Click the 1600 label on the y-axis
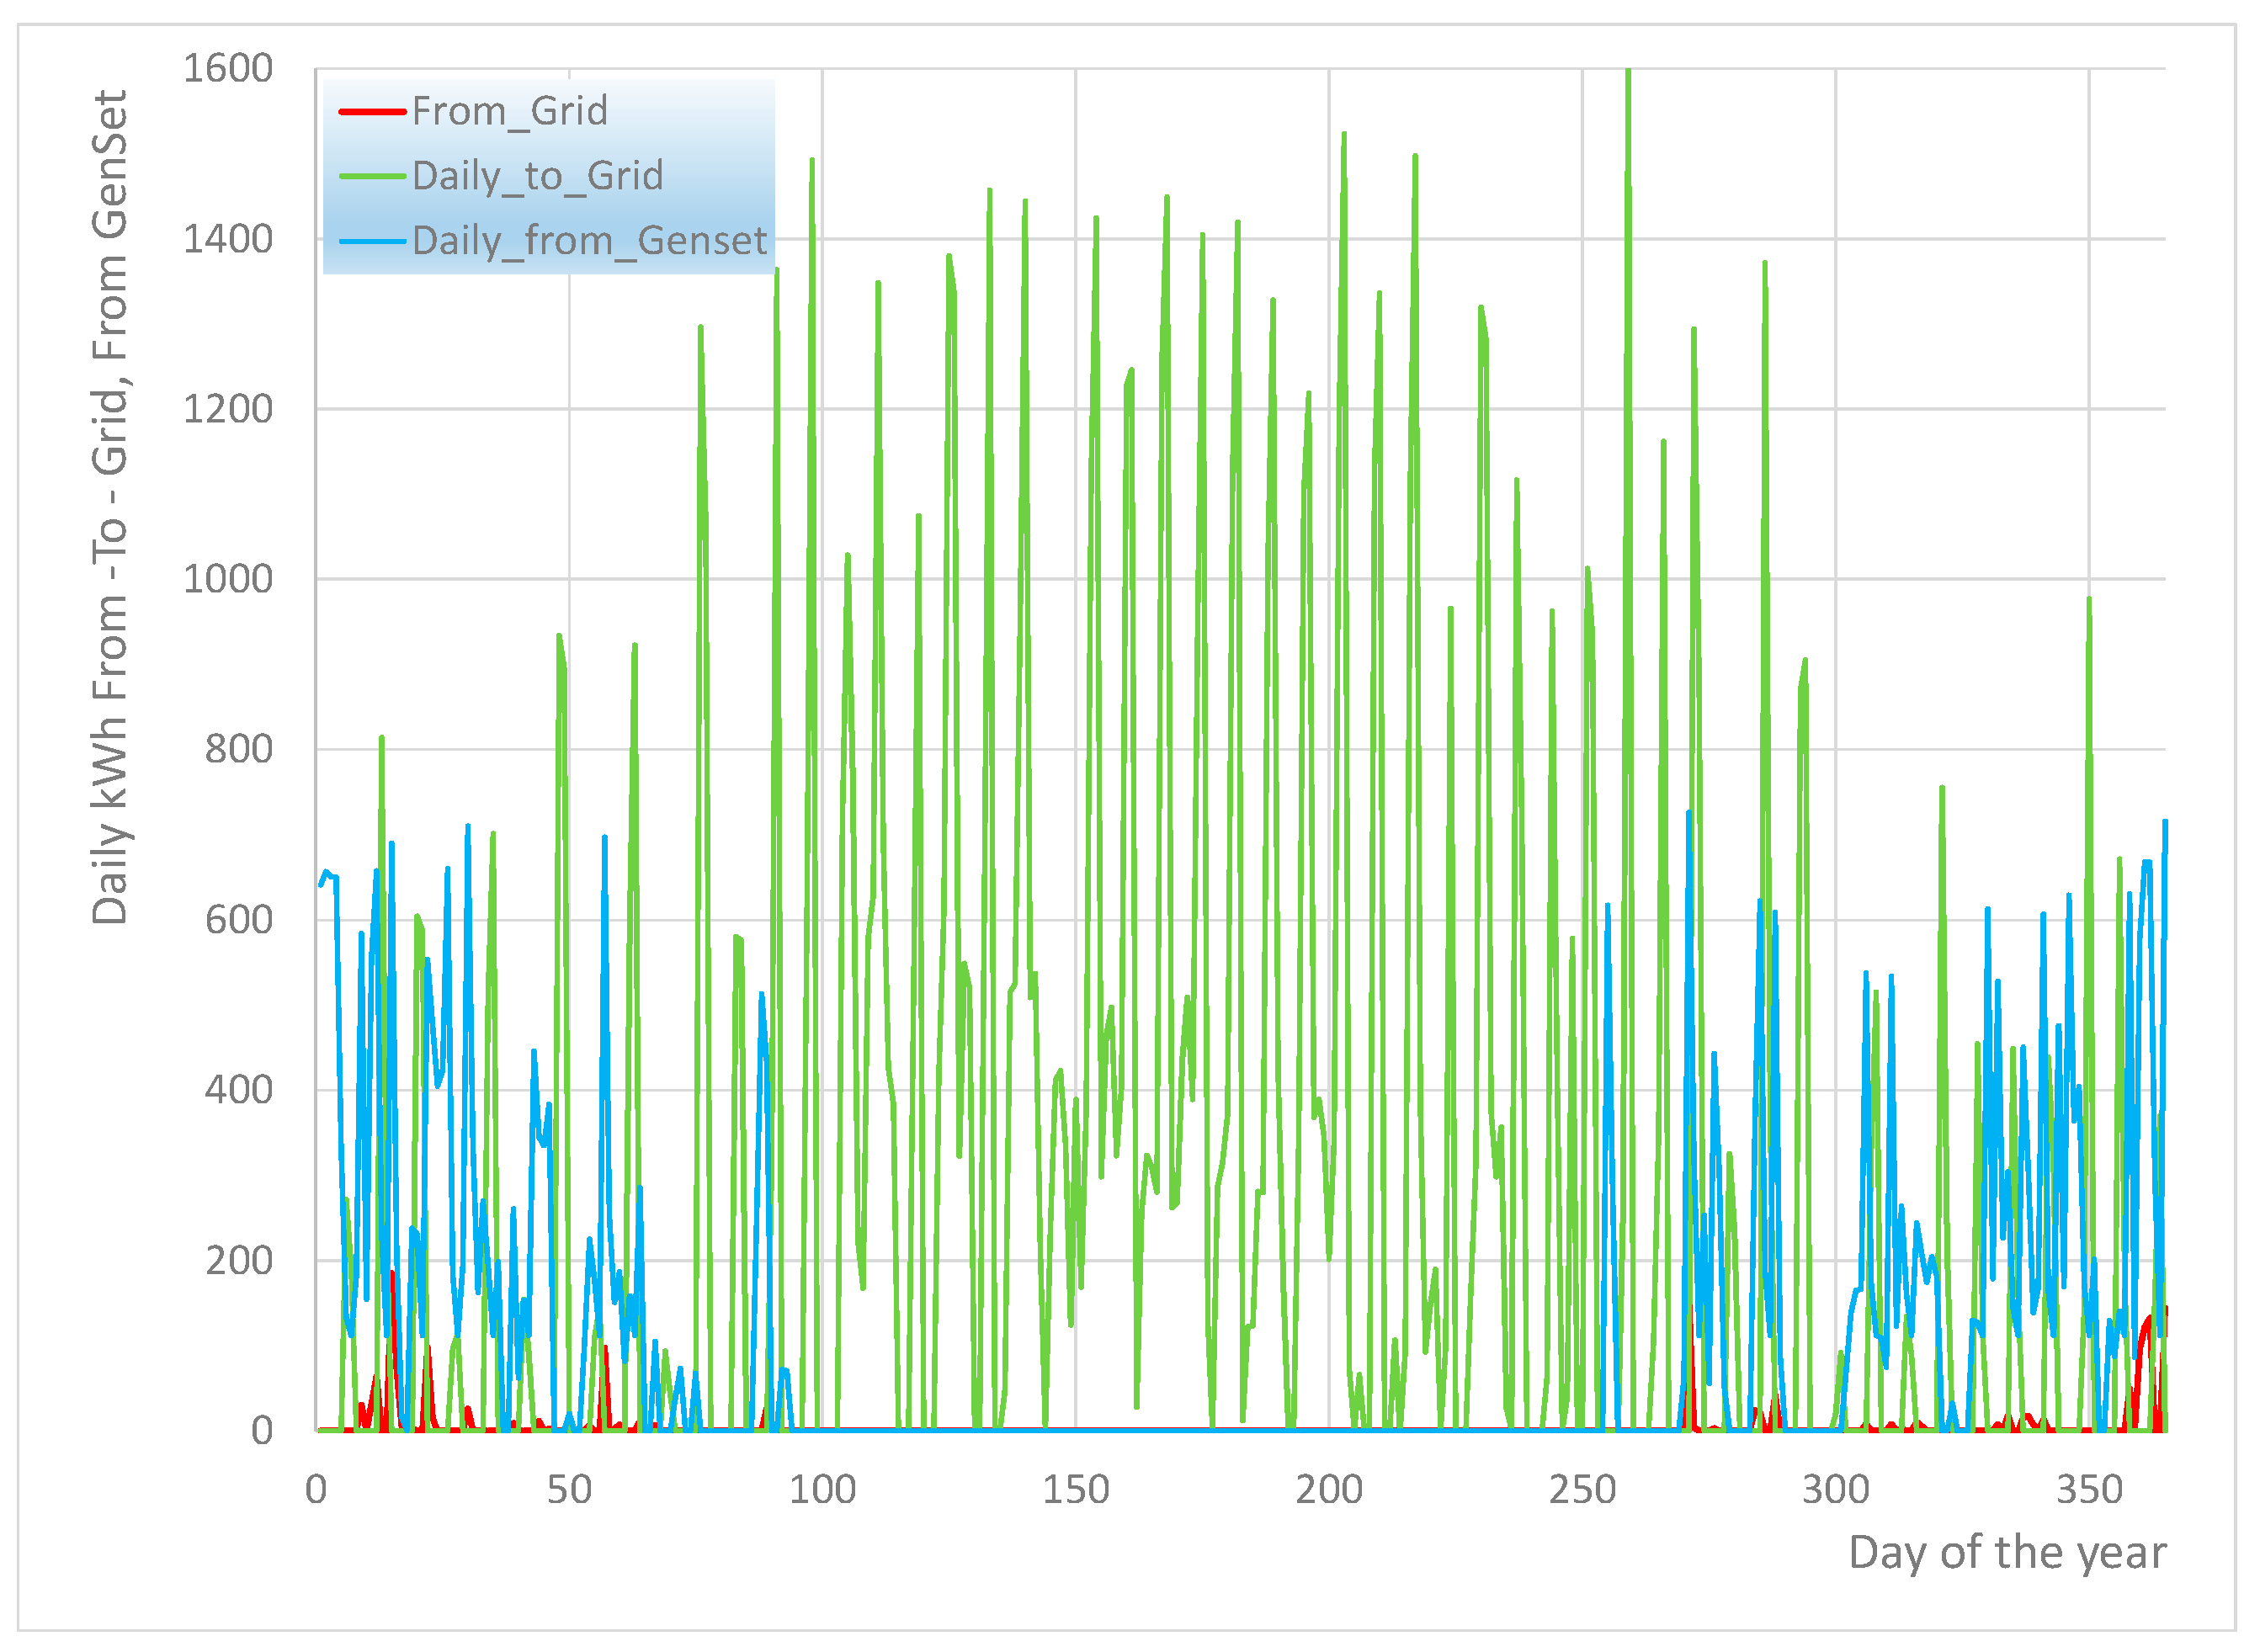2260x1652 pixels. tap(228, 69)
